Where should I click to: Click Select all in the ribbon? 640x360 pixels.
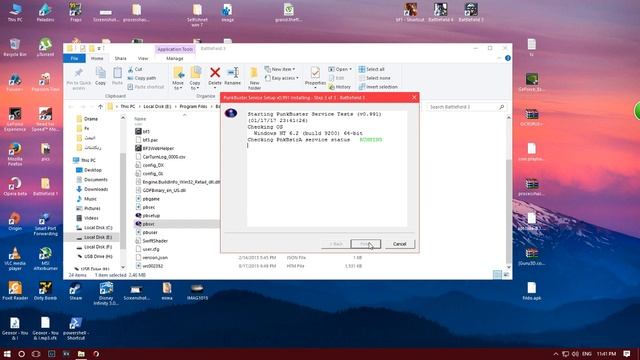click(x=371, y=69)
